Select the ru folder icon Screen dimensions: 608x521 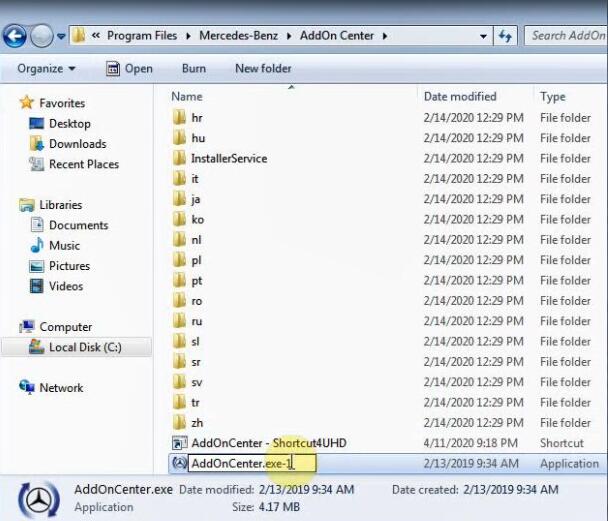click(x=179, y=321)
